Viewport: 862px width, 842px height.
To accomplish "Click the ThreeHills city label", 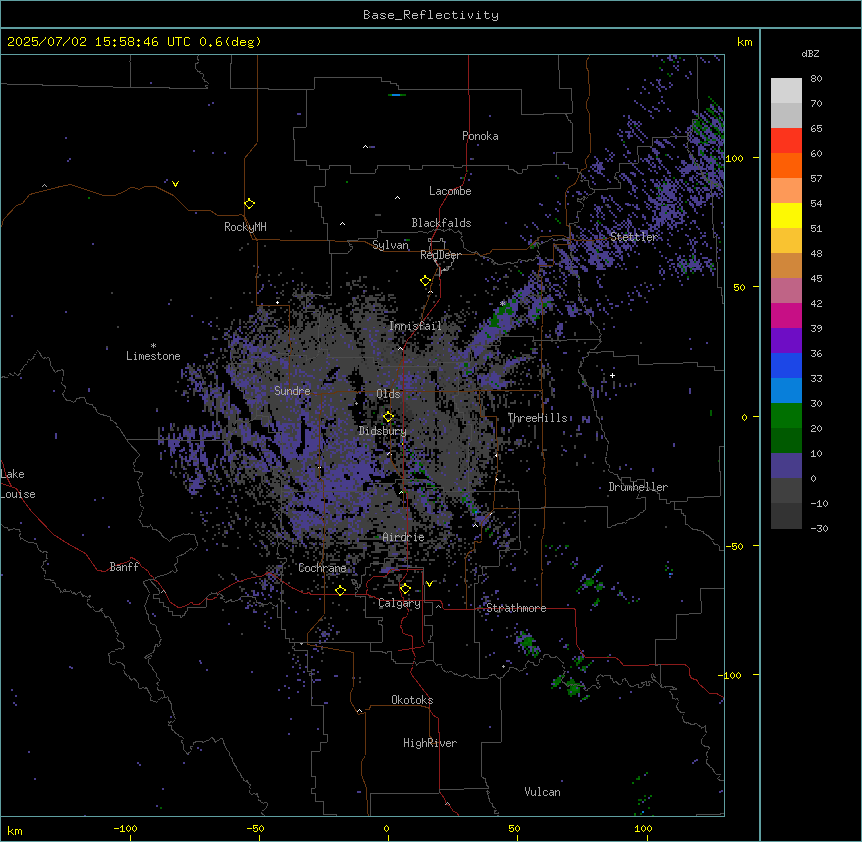I will (x=537, y=418).
